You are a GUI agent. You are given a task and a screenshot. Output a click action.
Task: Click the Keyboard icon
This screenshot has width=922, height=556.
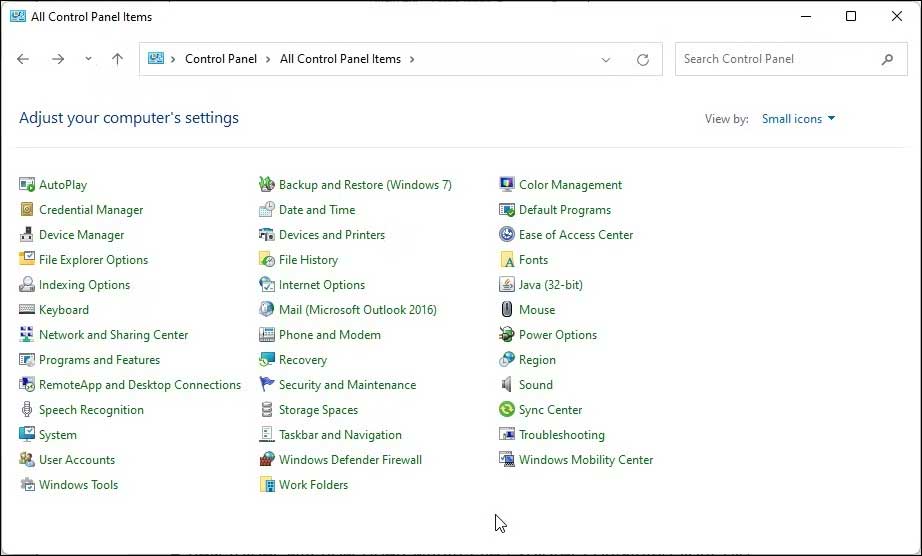(x=27, y=310)
